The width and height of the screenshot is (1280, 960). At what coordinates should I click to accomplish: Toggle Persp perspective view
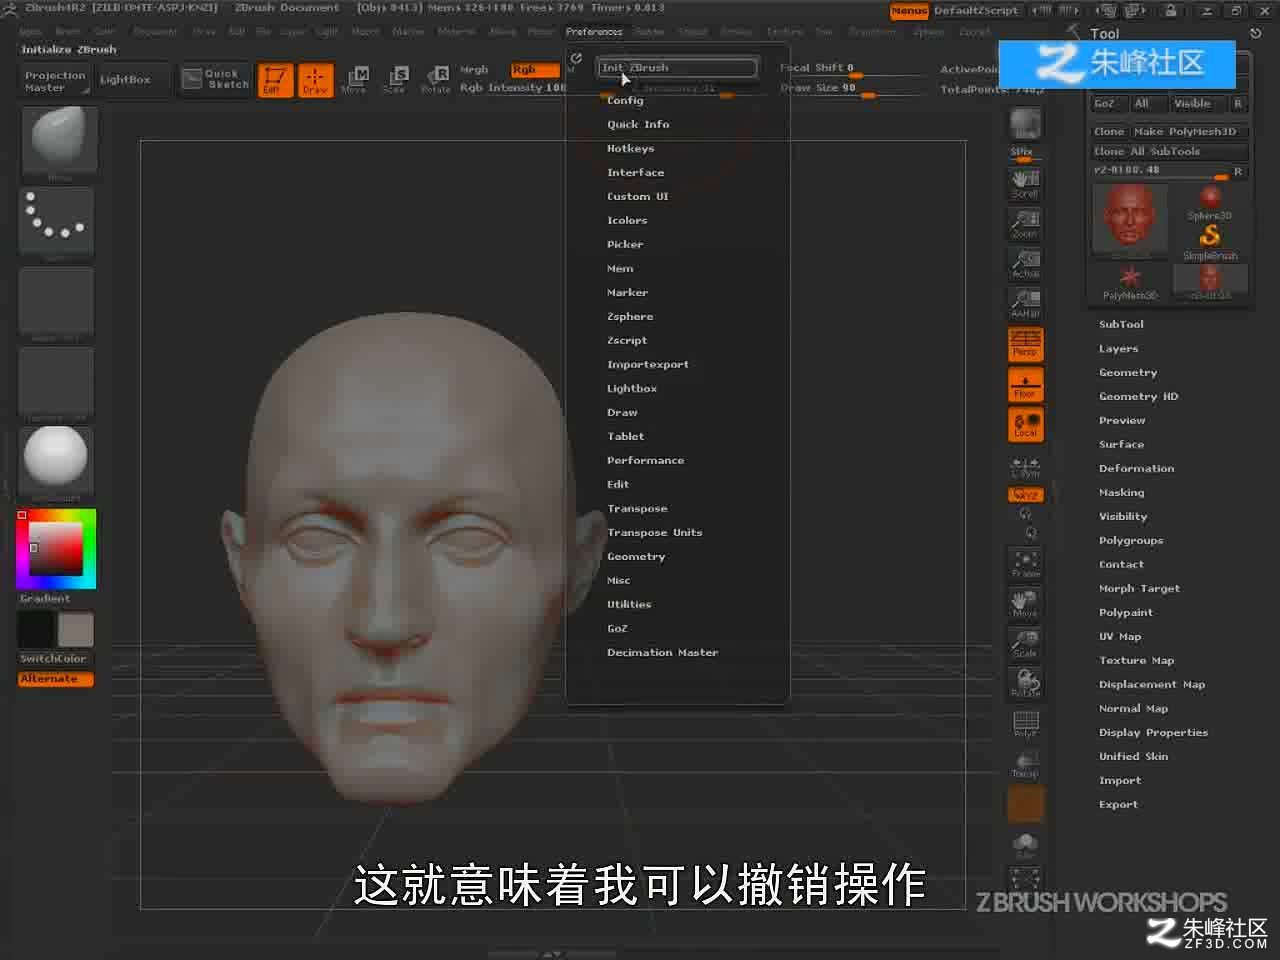[x=1025, y=344]
